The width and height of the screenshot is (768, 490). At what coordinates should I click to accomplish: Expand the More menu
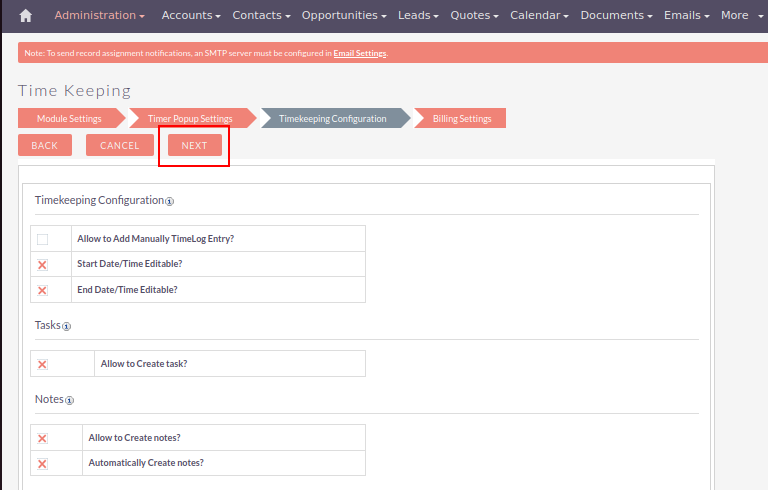(x=740, y=16)
